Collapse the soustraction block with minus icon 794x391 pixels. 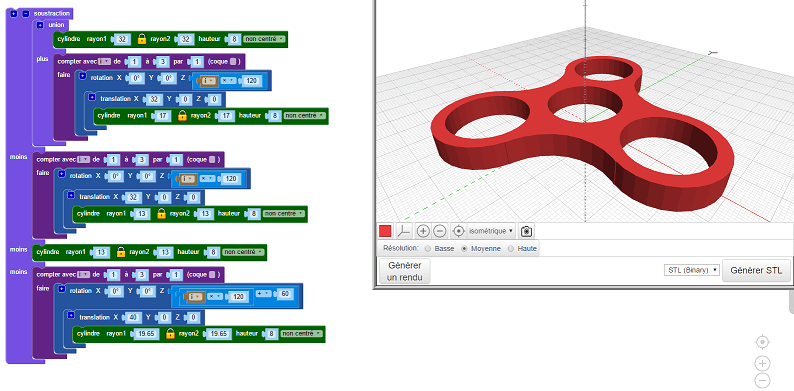click(26, 14)
